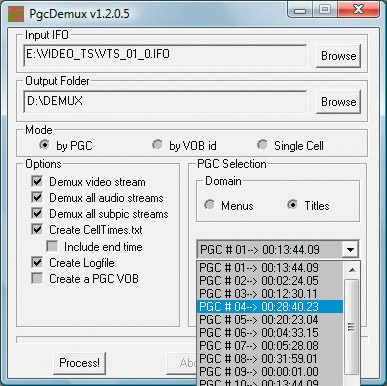Image resolution: width=387 pixels, height=386 pixels.
Task: Enable Create a PGC VOB option
Action: [x=37, y=278]
